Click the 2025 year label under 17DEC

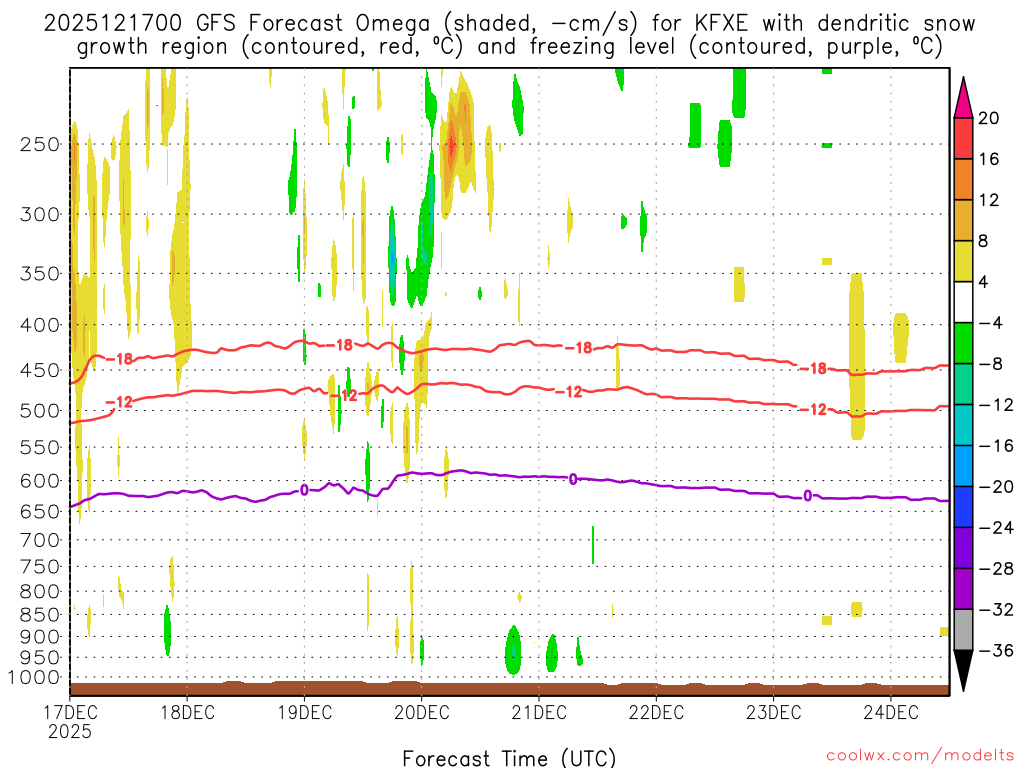(x=70, y=731)
